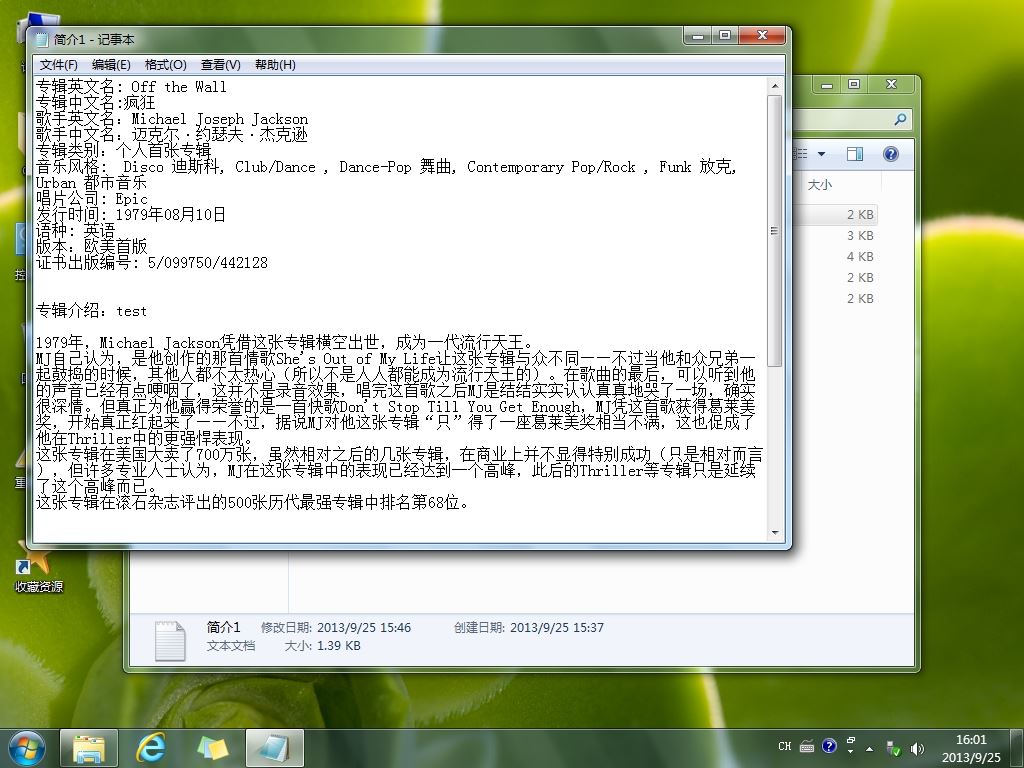
Task: Click the yellow-green sticky notes taskbar icon
Action: (x=213, y=748)
